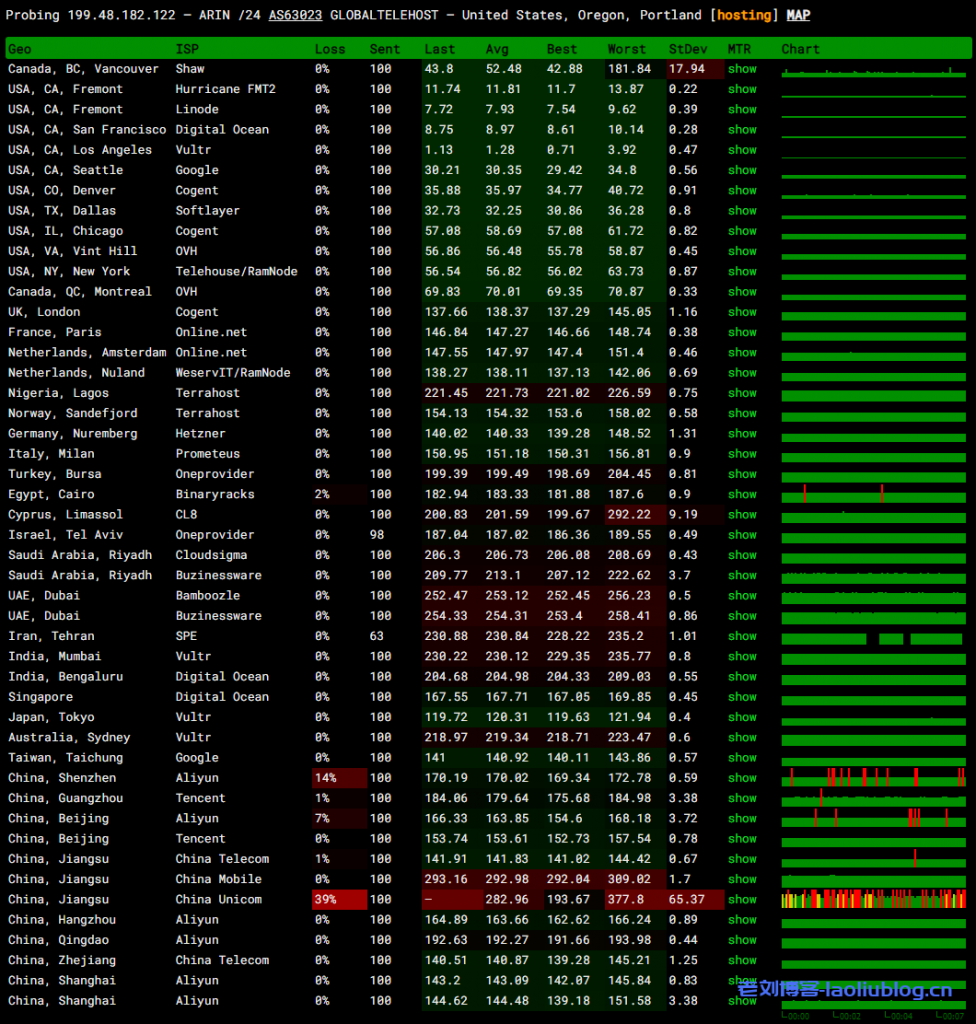976x1024 pixels.
Task: Sort by the Loss column header
Action: (330, 49)
